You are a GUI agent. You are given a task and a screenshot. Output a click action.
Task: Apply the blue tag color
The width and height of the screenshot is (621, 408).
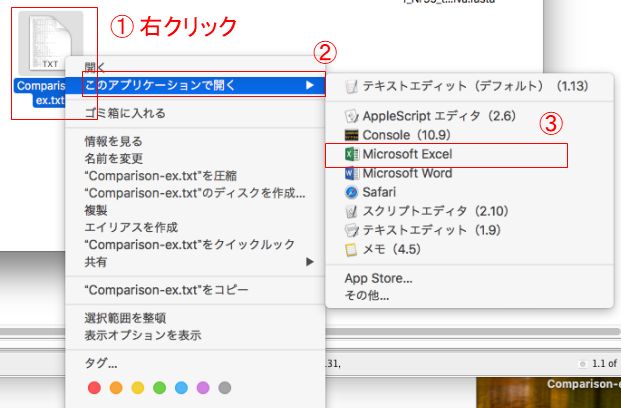tap(181, 387)
